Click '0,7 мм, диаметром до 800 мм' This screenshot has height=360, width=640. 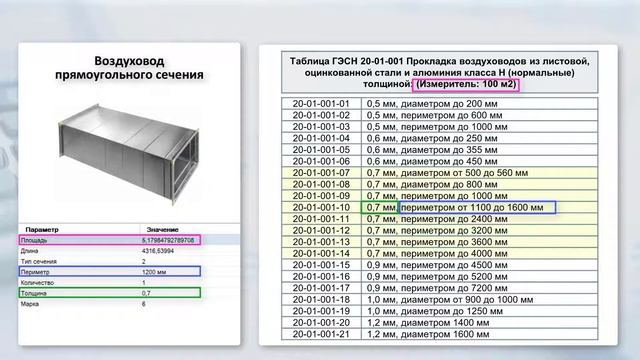point(432,184)
